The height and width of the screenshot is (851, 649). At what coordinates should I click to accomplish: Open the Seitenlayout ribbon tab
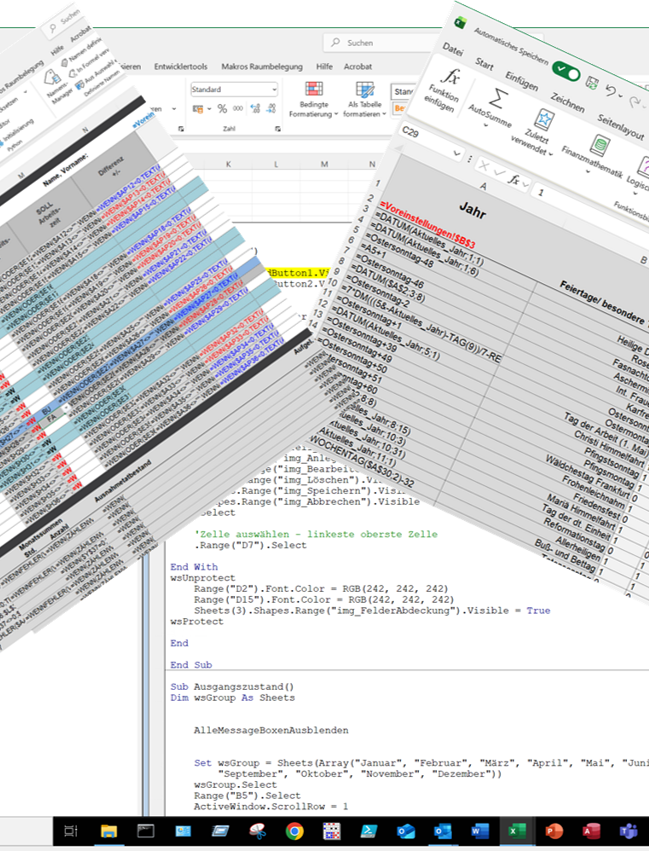click(620, 127)
